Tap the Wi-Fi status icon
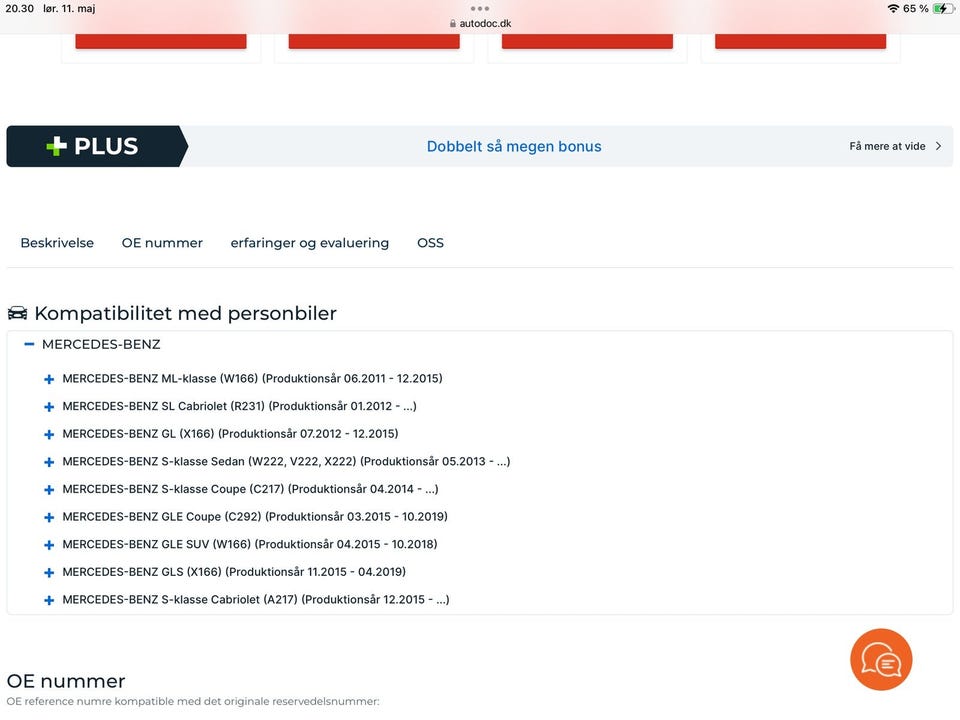 [x=893, y=9]
